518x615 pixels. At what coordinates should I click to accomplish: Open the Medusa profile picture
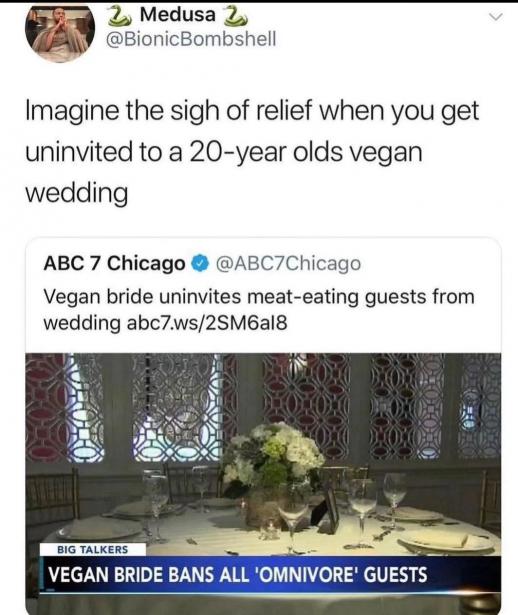coord(60,35)
